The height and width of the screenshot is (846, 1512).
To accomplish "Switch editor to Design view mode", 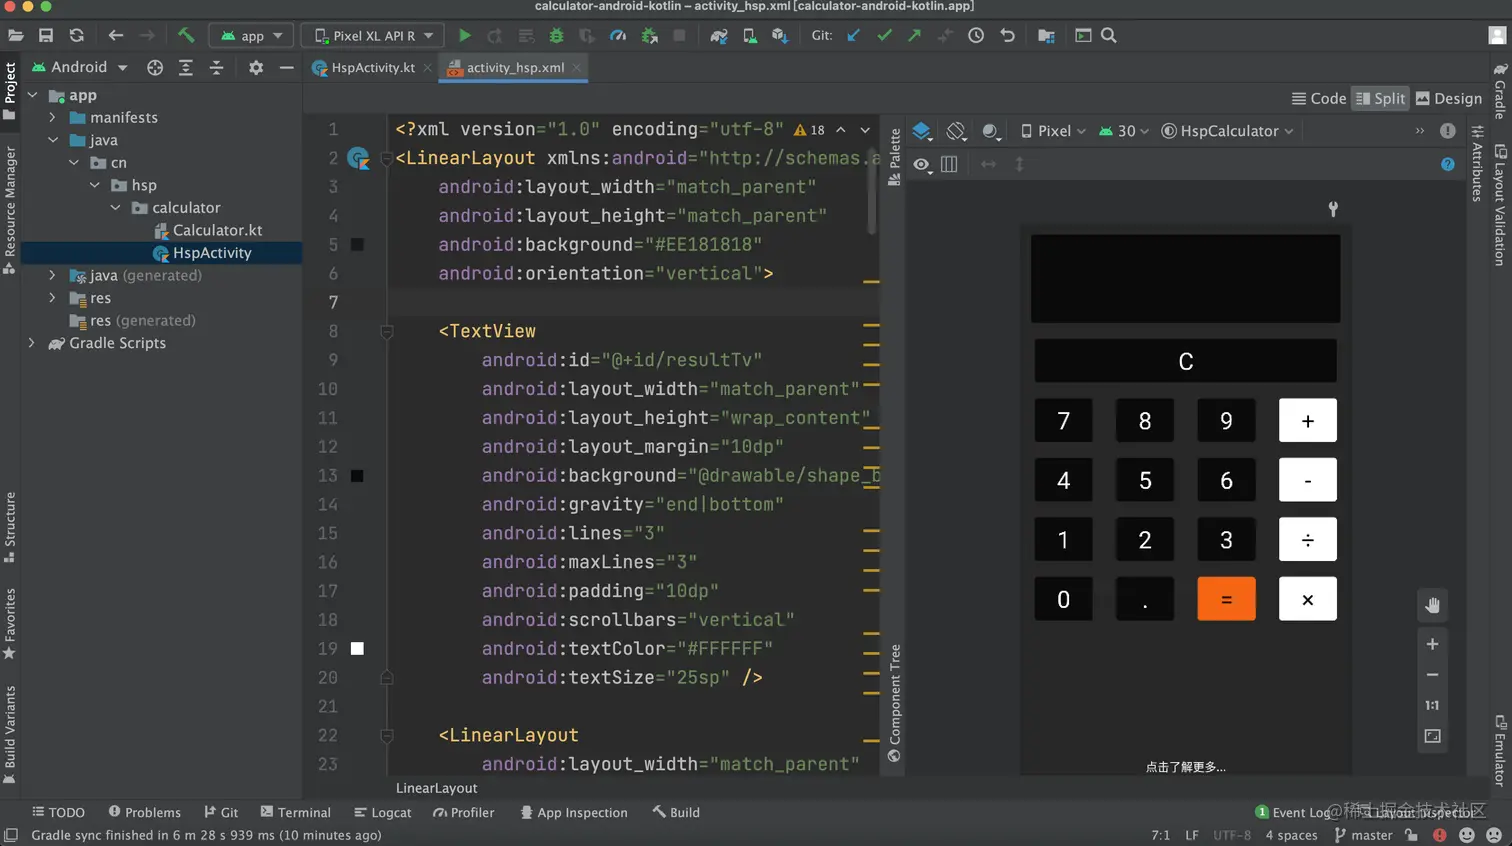I will point(1449,98).
